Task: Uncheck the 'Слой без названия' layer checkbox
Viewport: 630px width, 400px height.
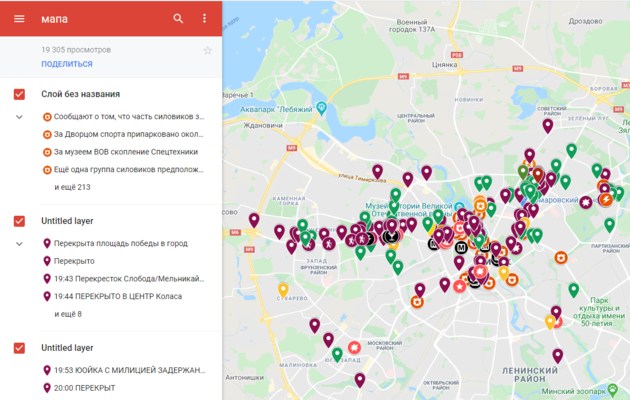Action: point(19,94)
